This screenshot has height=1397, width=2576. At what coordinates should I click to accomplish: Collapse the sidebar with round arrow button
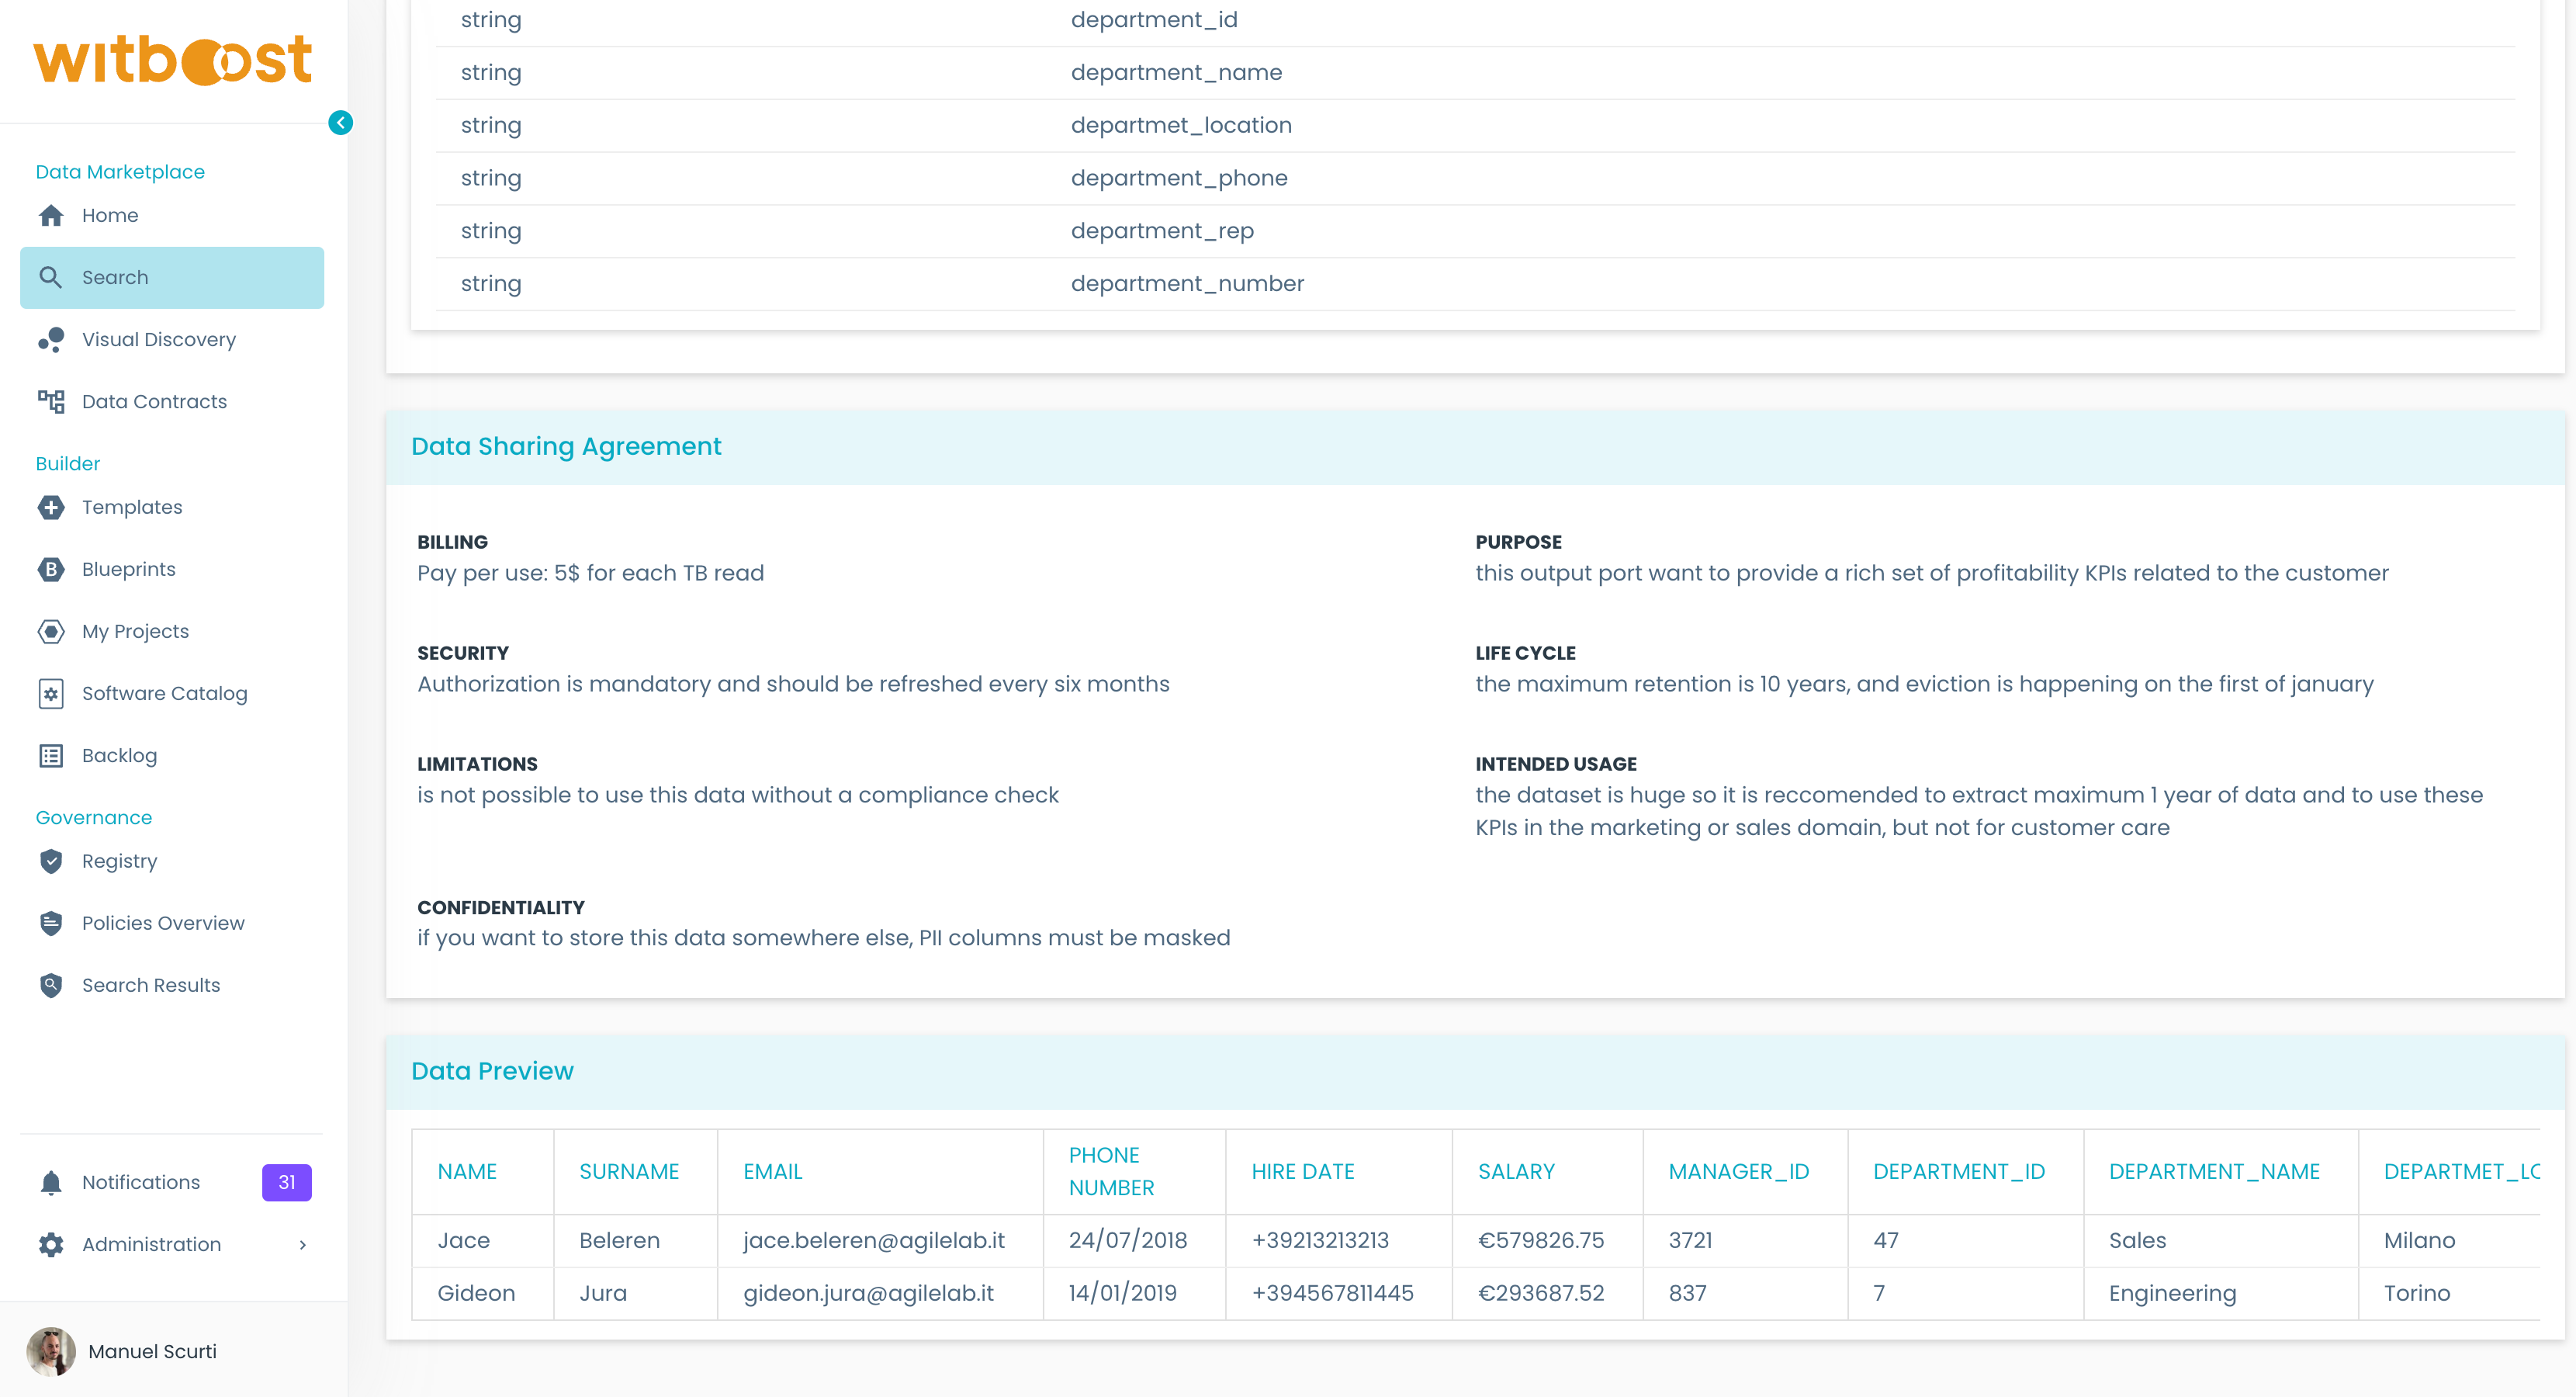coord(340,123)
